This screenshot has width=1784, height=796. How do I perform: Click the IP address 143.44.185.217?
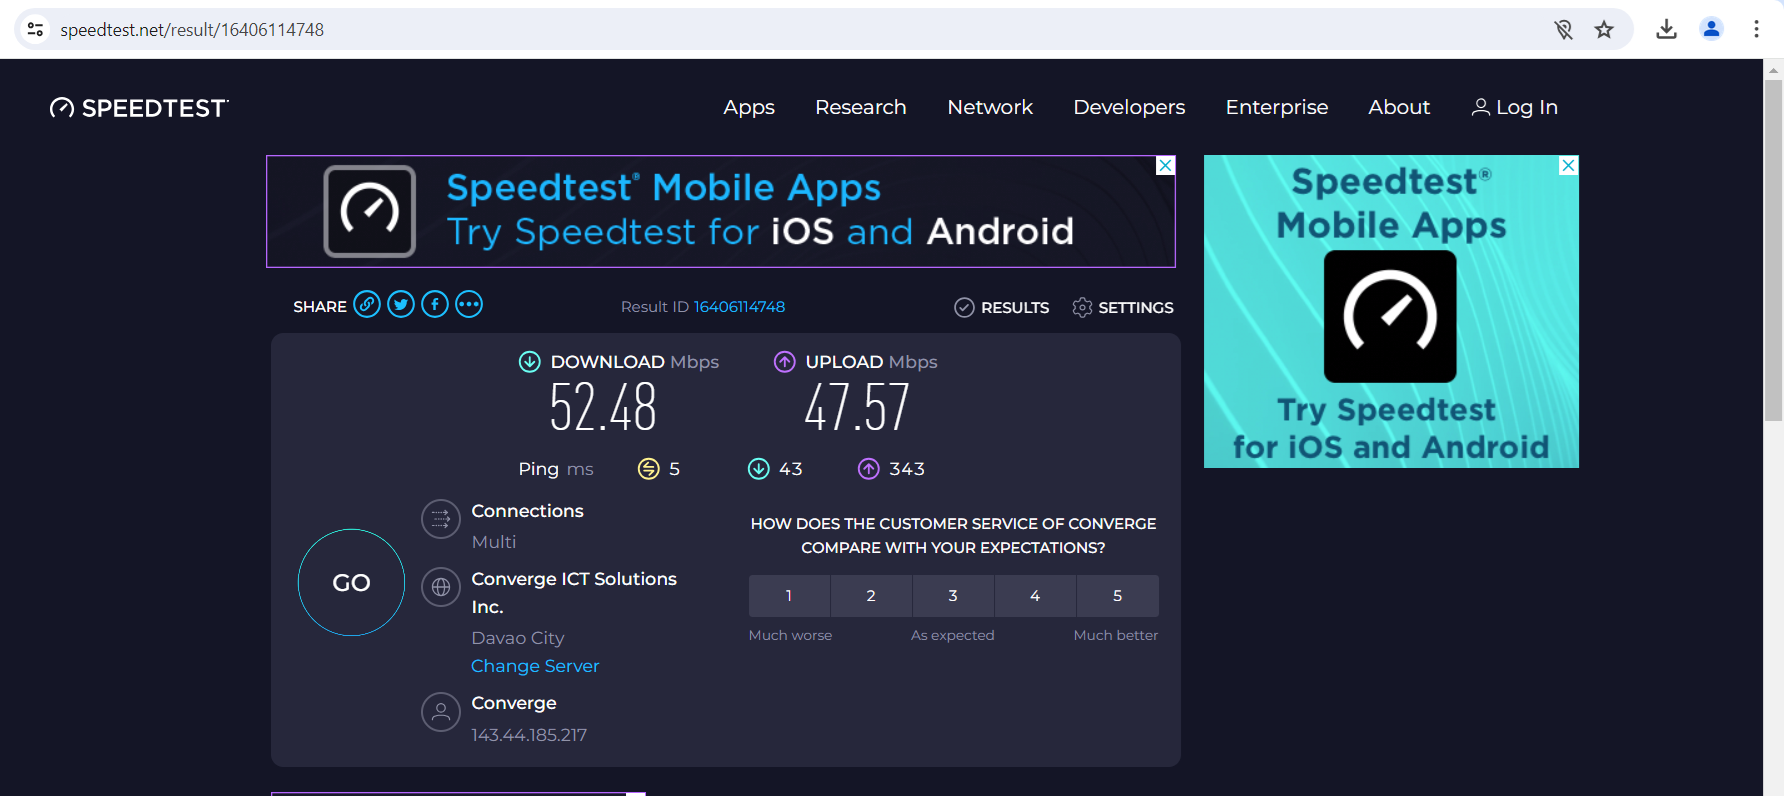(529, 735)
